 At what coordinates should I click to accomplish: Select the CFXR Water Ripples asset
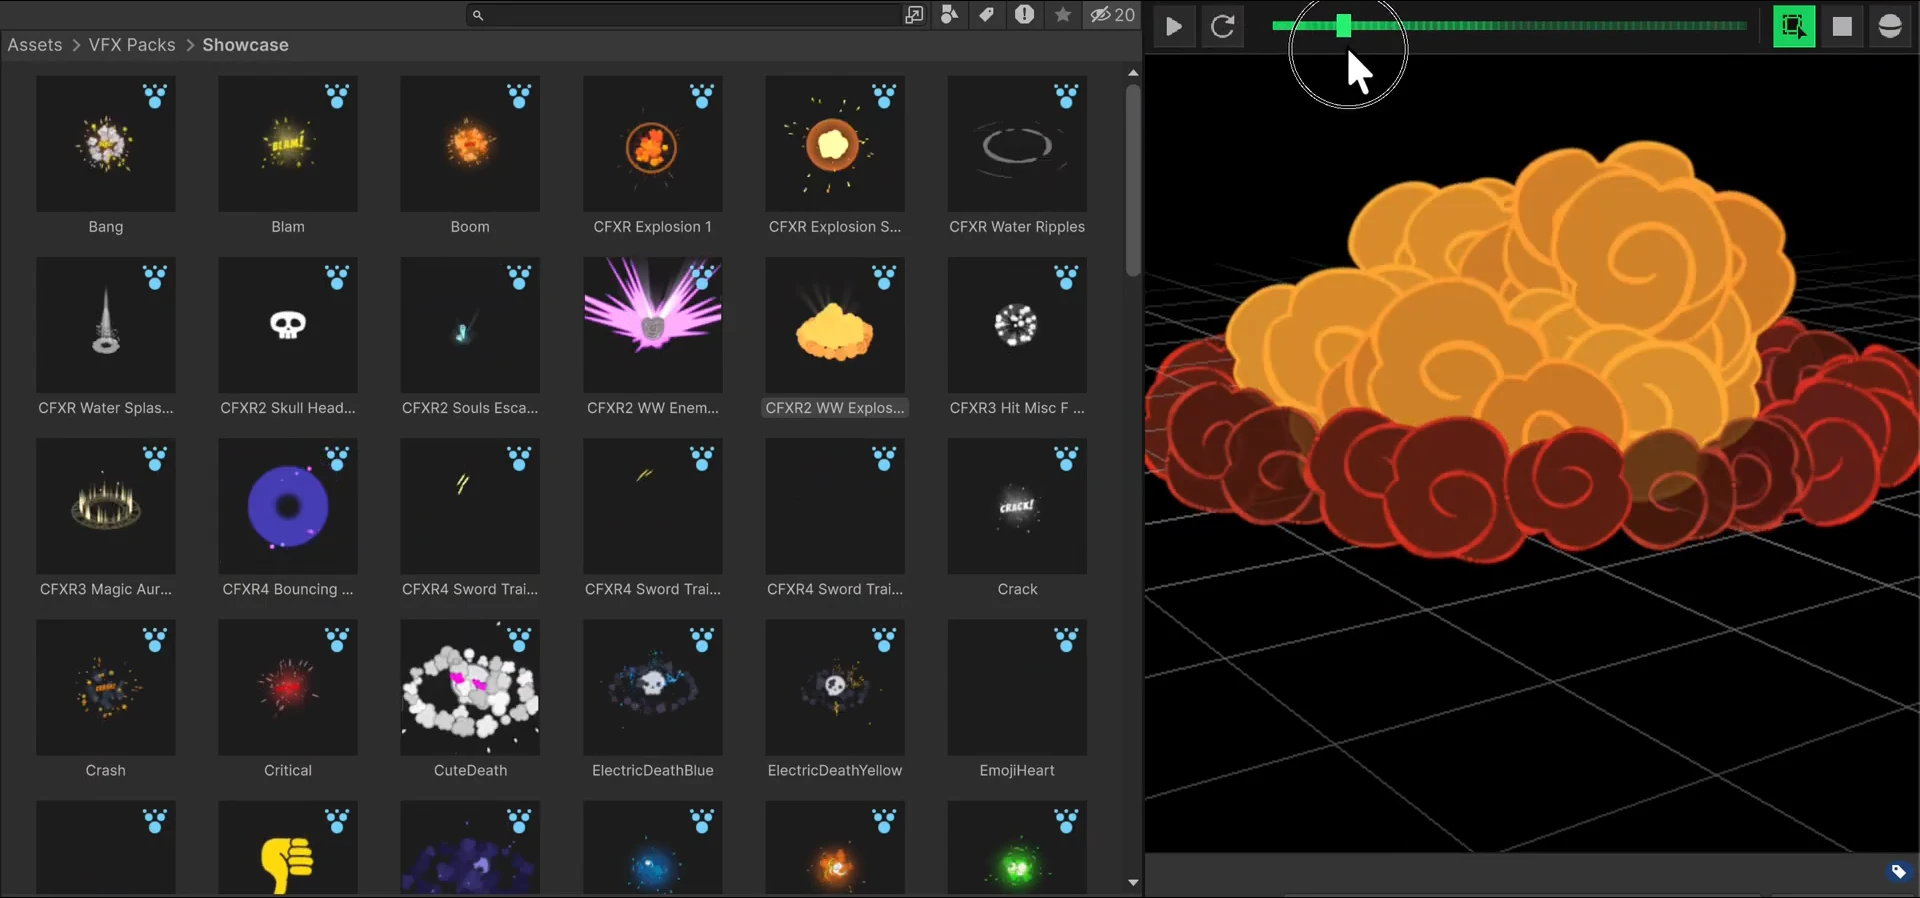[x=1017, y=145]
